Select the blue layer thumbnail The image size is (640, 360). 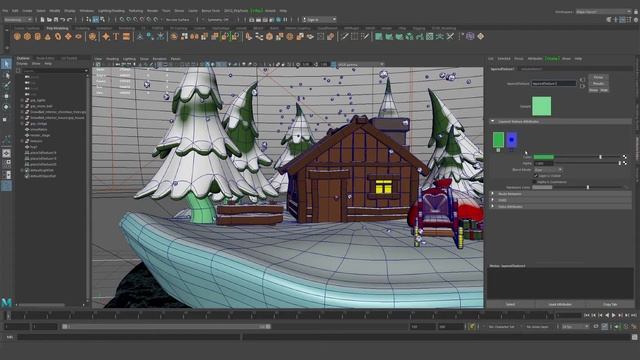click(511, 140)
